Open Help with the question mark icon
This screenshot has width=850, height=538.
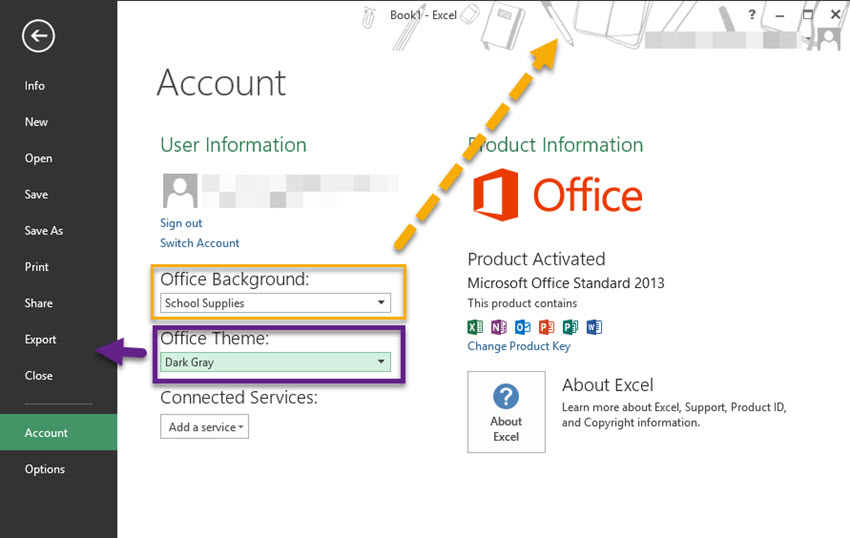(751, 15)
